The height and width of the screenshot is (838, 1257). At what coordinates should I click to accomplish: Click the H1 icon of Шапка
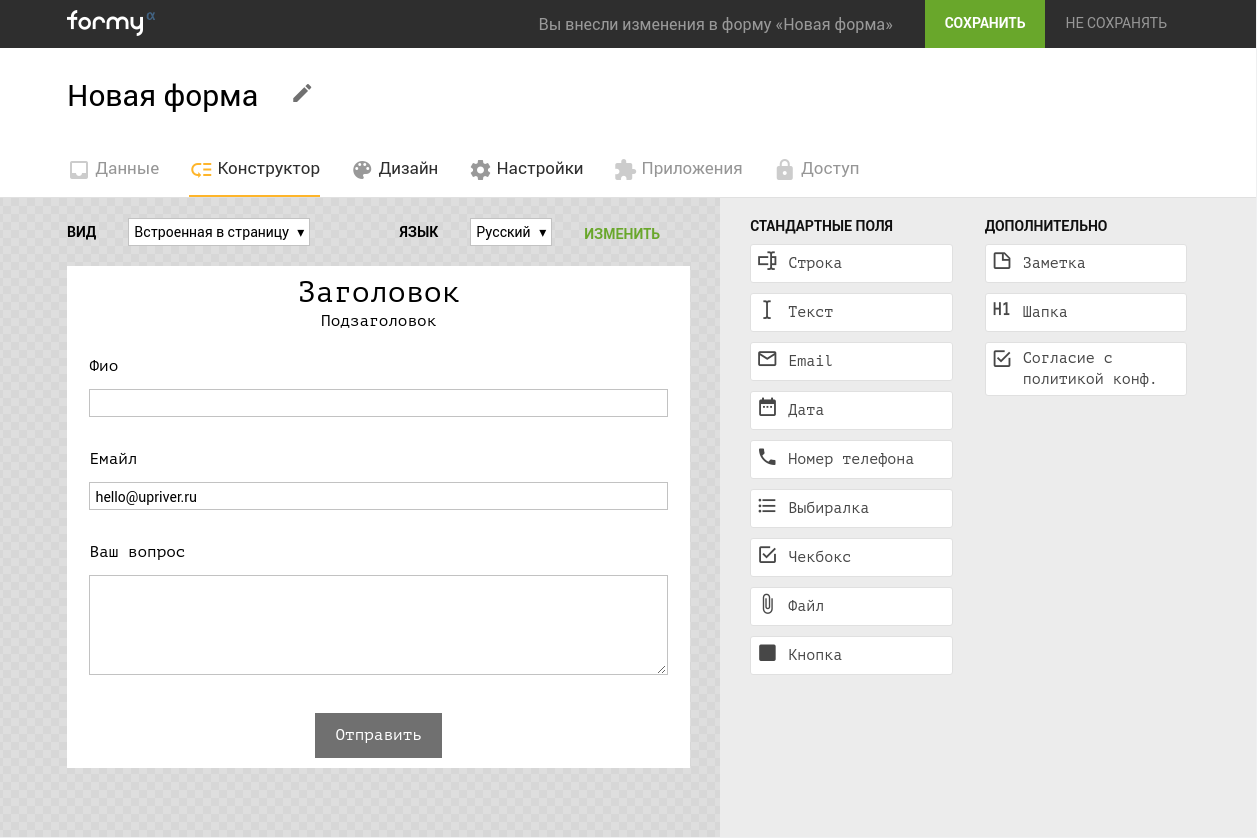(1002, 310)
